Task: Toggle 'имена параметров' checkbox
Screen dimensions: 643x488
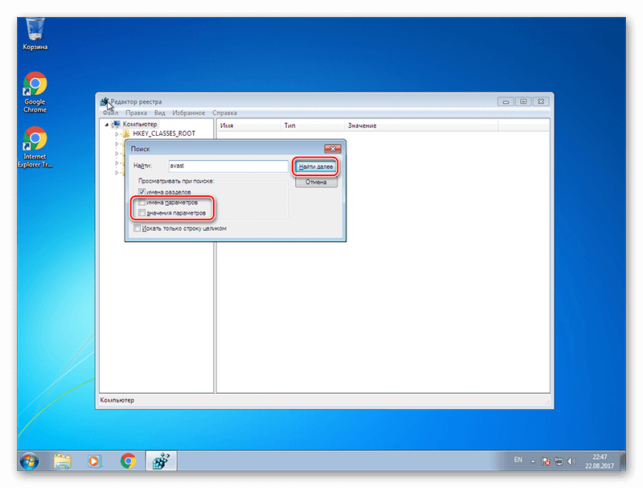Action: click(142, 202)
